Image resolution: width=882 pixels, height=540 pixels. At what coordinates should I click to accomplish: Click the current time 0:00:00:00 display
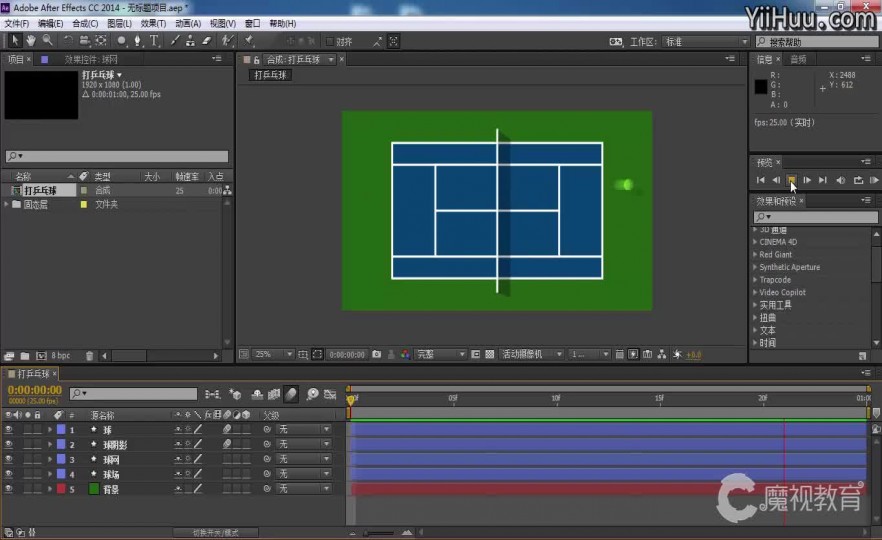pos(35,390)
